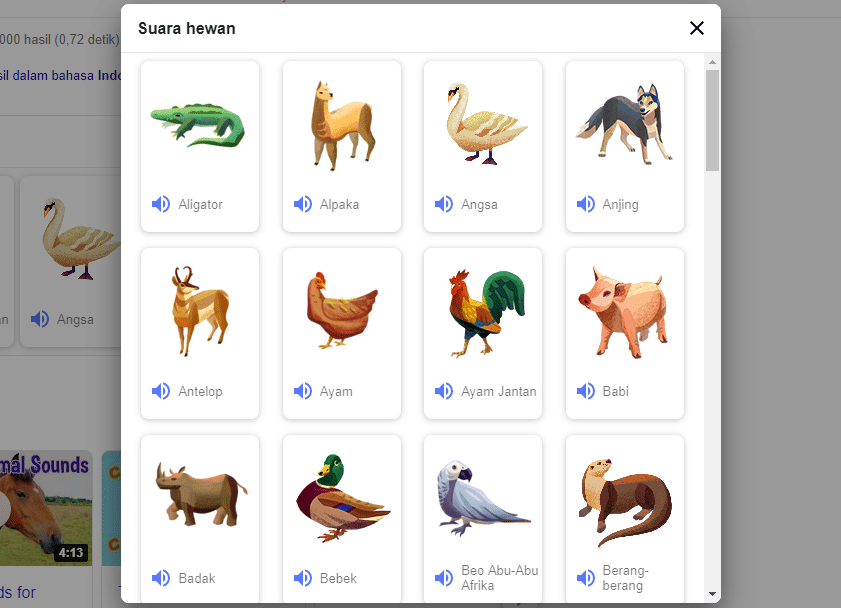Play the Ayam Jantan speaker icon
The width and height of the screenshot is (841, 608).
[x=444, y=391]
